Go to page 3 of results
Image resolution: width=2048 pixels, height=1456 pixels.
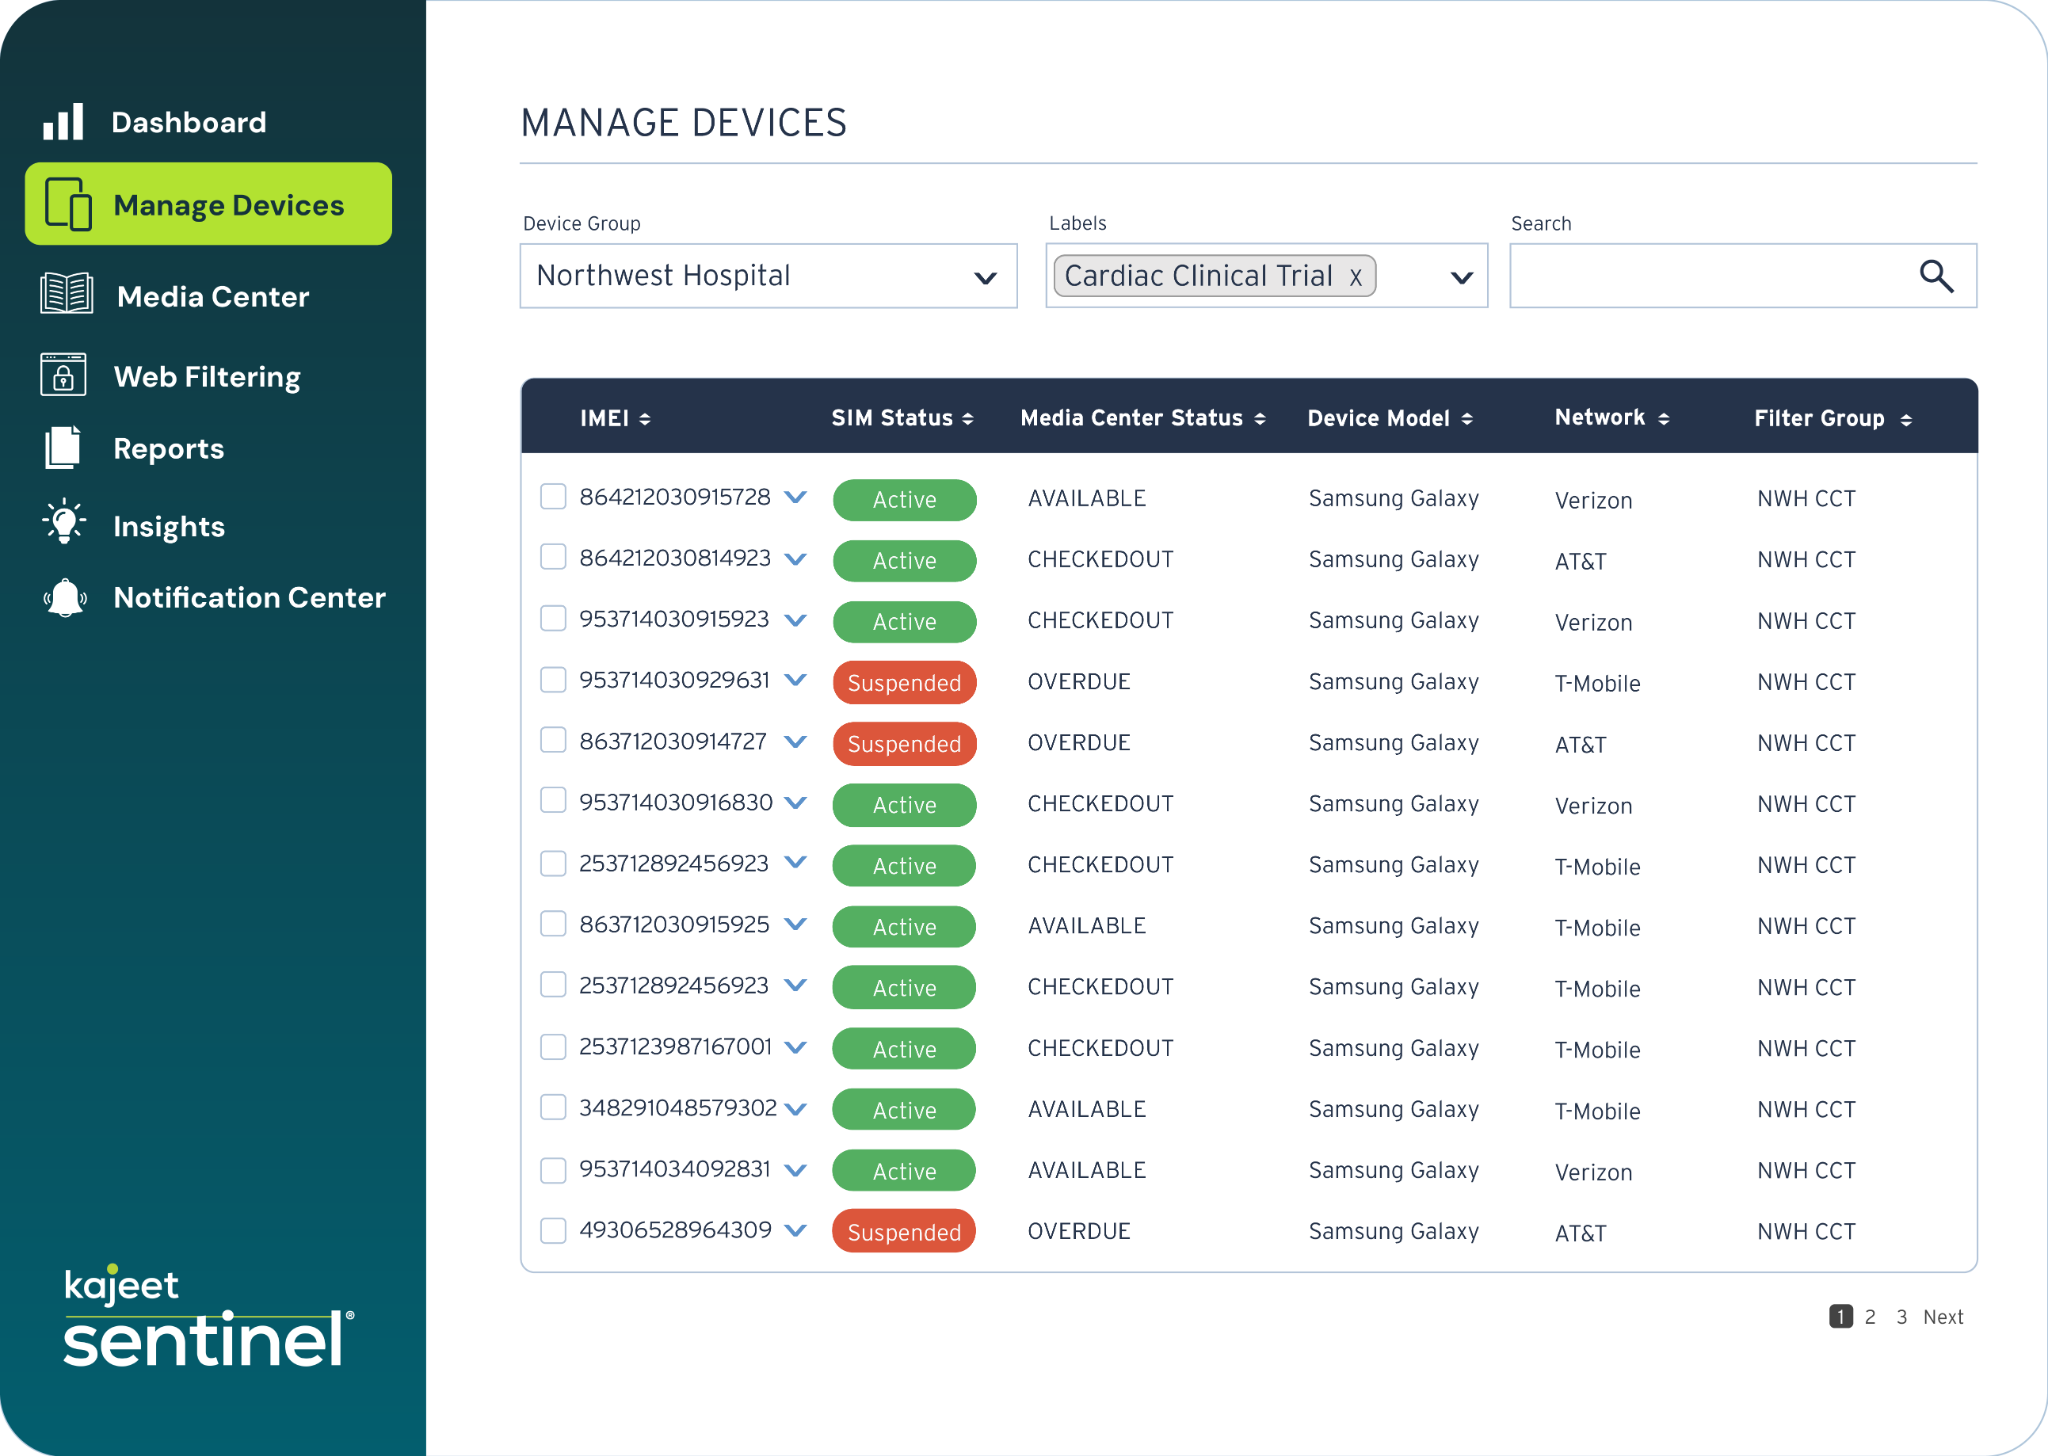[x=1901, y=1317]
